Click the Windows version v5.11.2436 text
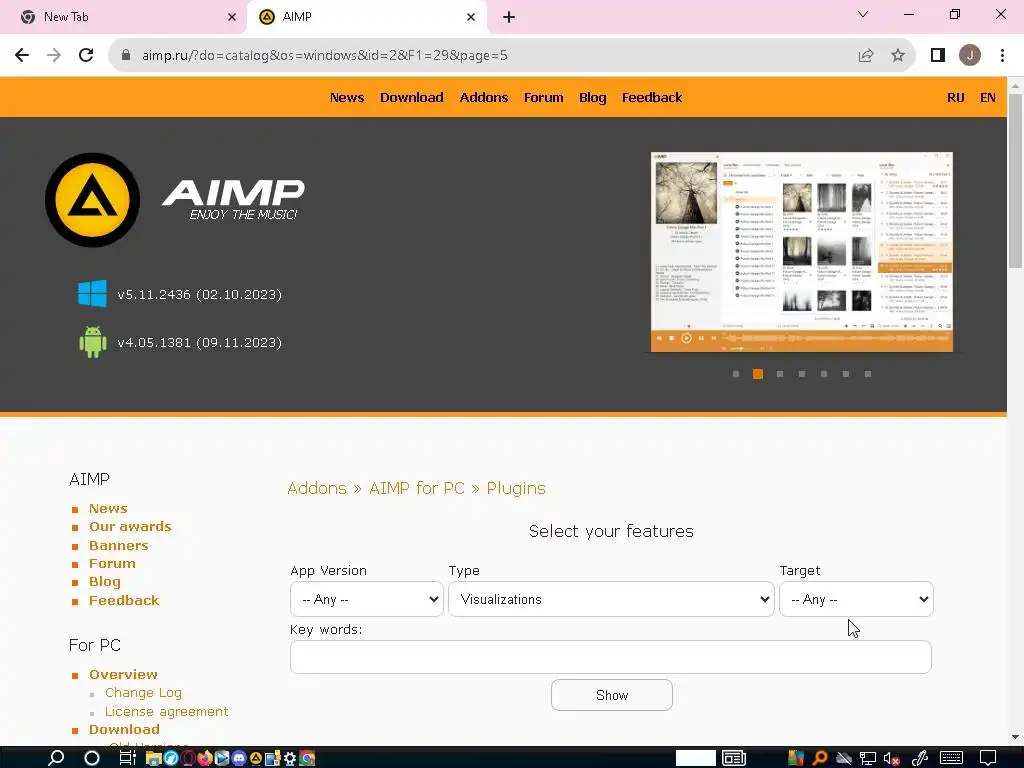The width and height of the screenshot is (1024, 768). 199,295
